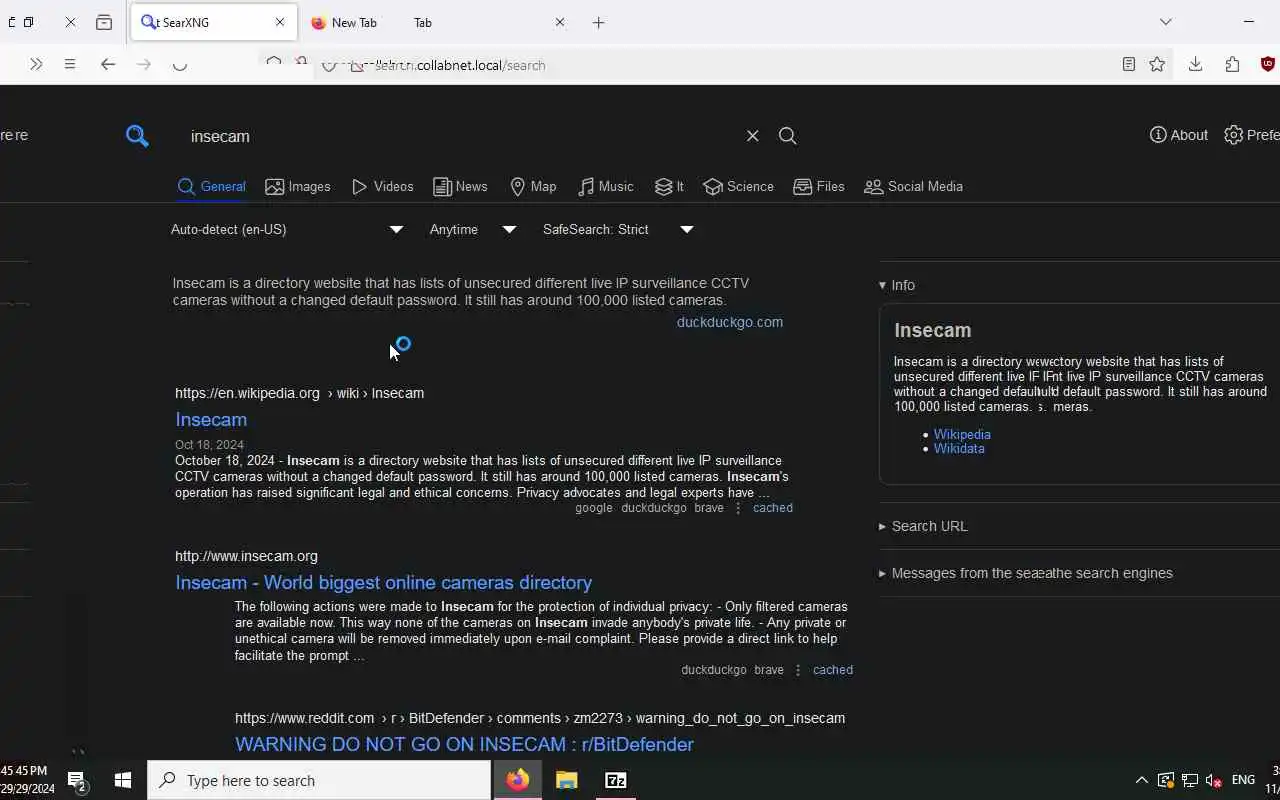This screenshot has width=1280, height=800.
Task: Expand the Search URL section
Action: (923, 526)
